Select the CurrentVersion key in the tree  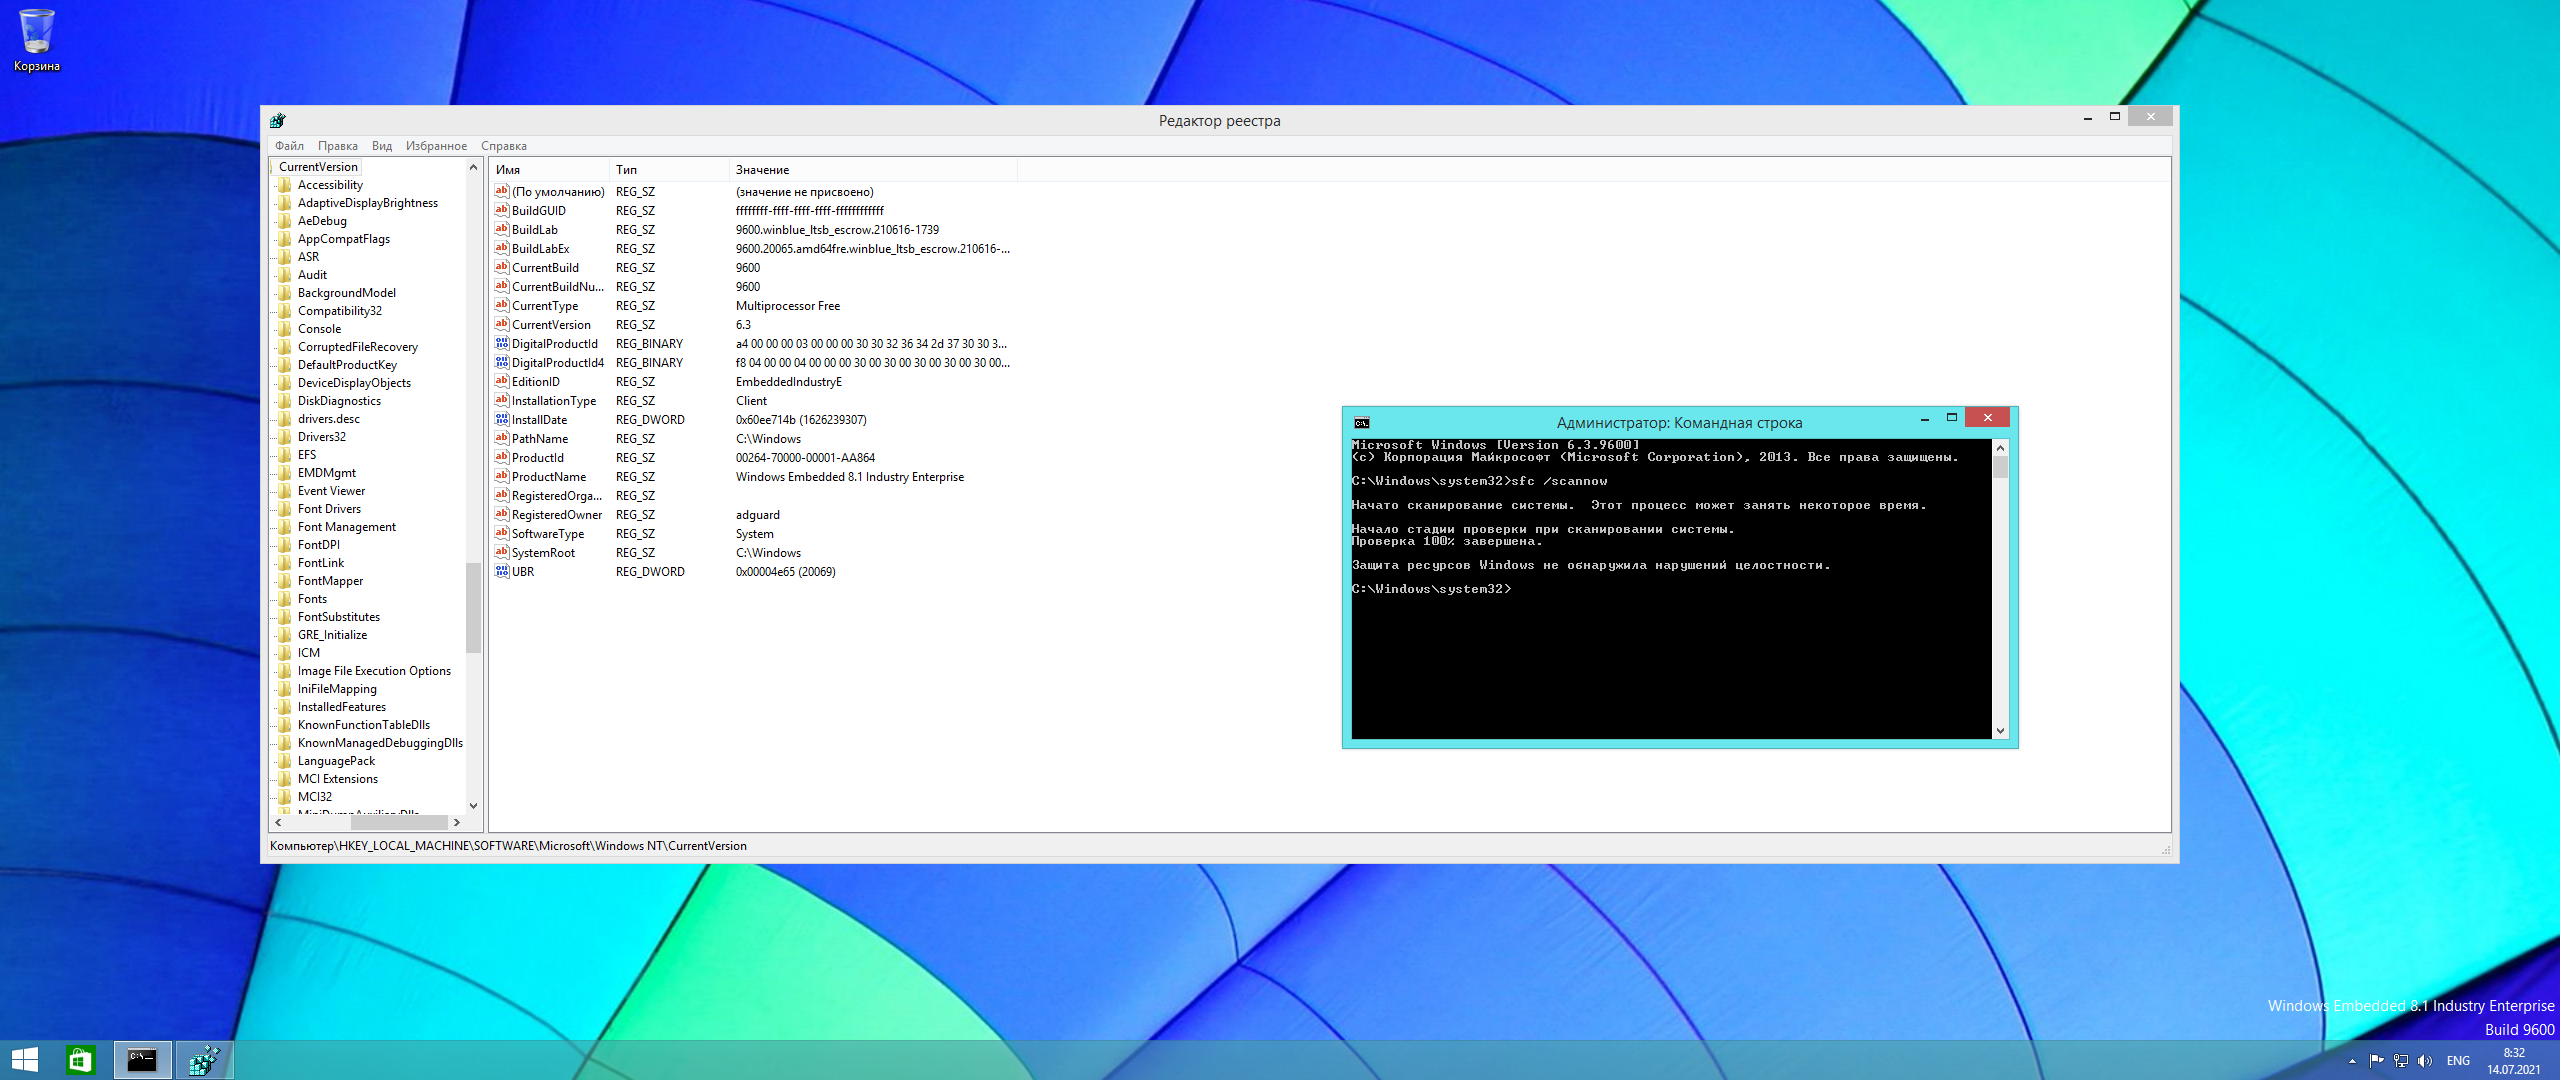[318, 167]
